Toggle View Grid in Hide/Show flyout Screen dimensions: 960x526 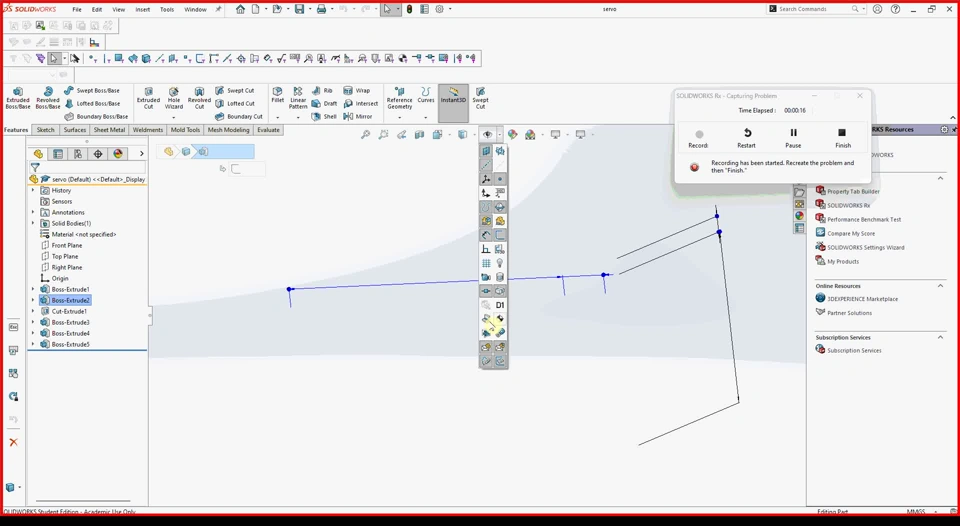[x=486, y=263]
